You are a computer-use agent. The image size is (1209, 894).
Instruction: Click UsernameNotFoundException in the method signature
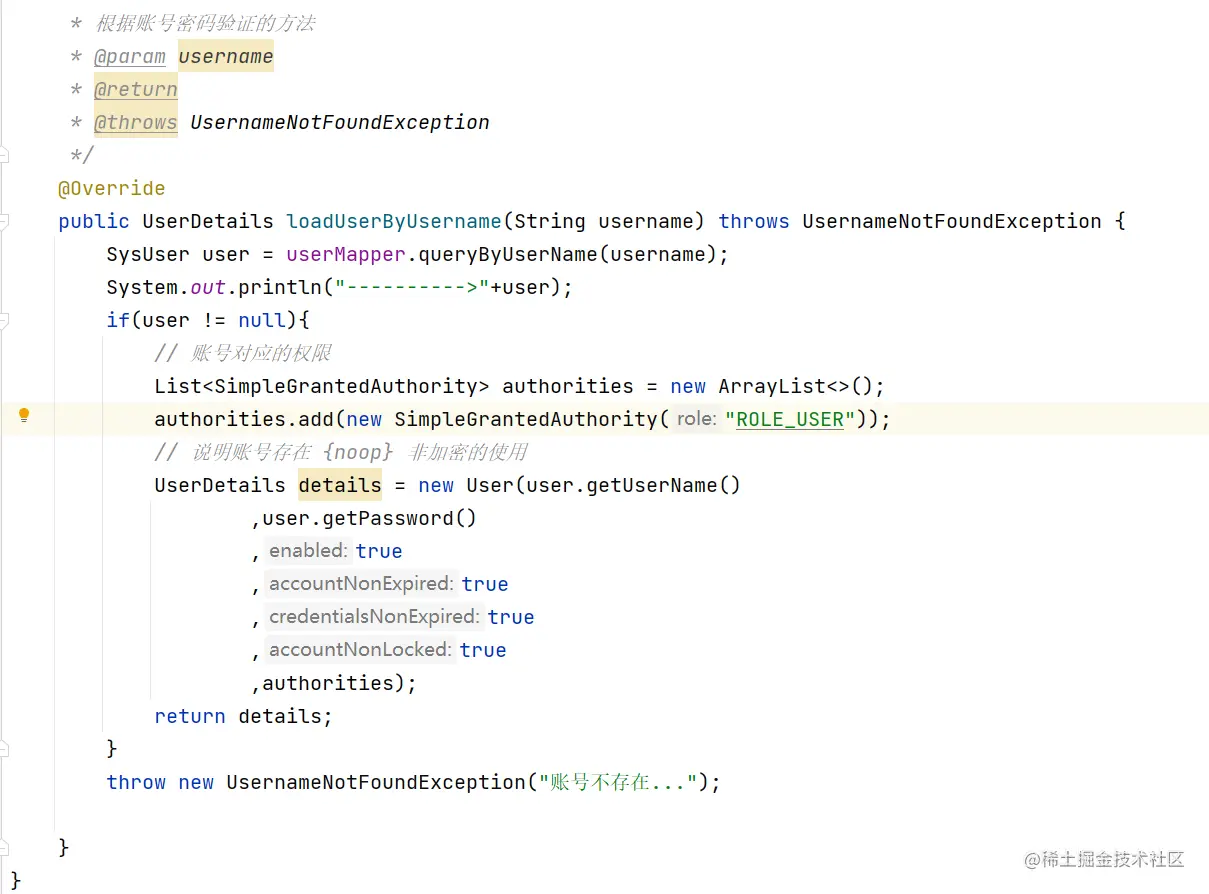point(952,221)
